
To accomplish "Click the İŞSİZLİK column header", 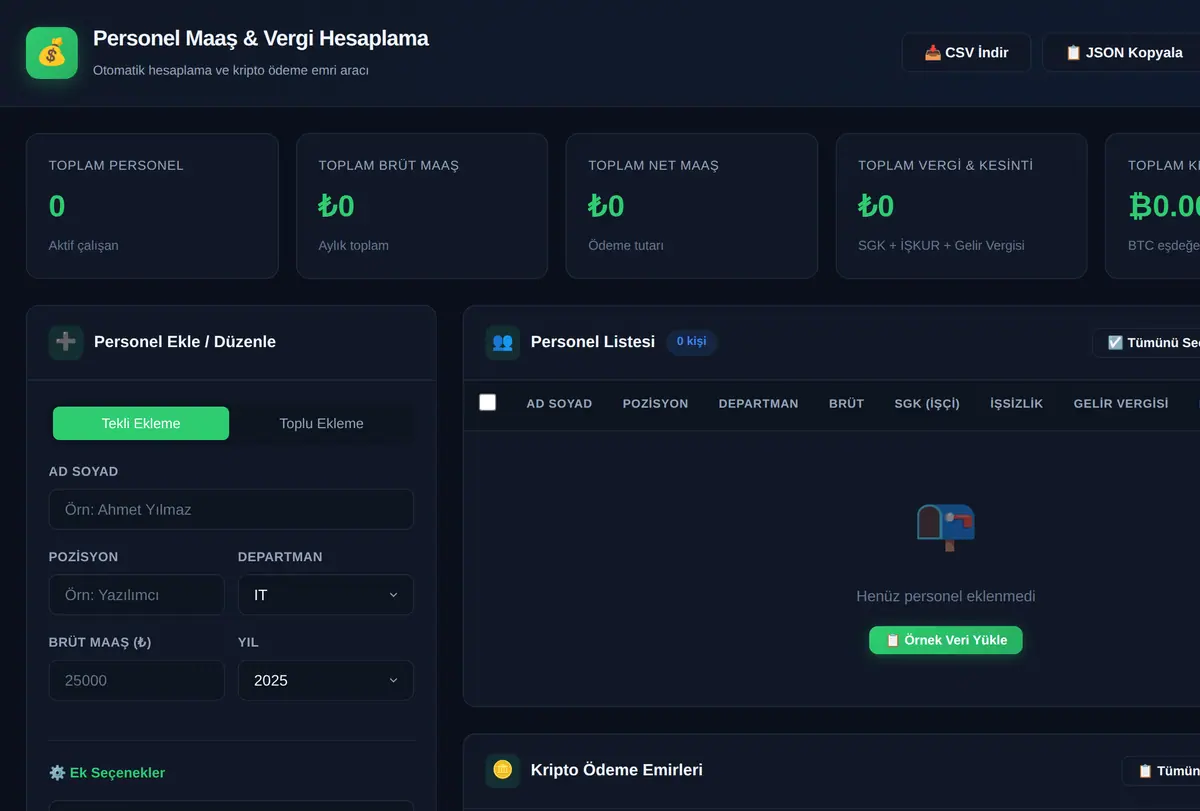I will [1017, 403].
